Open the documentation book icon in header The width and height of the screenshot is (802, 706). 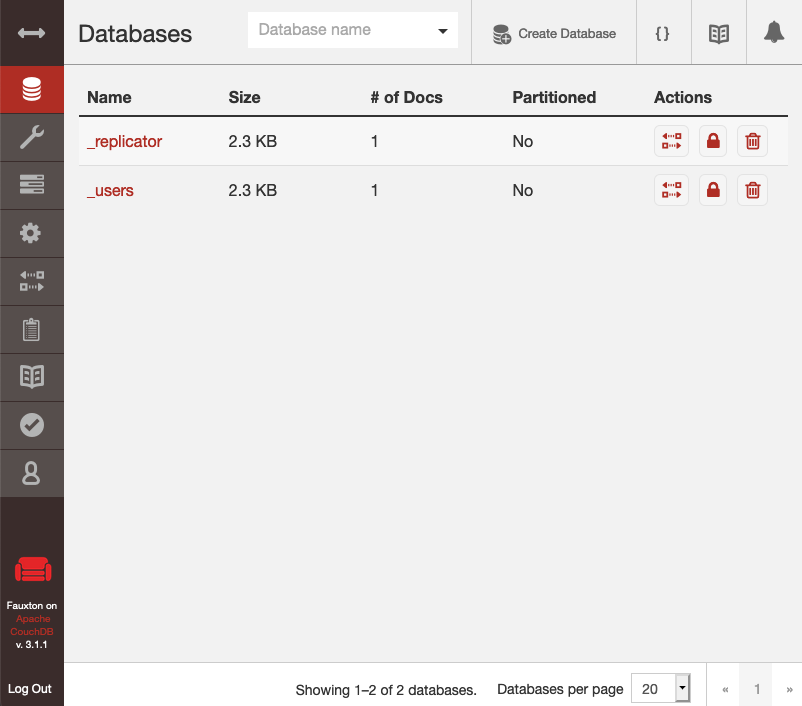(x=718, y=33)
